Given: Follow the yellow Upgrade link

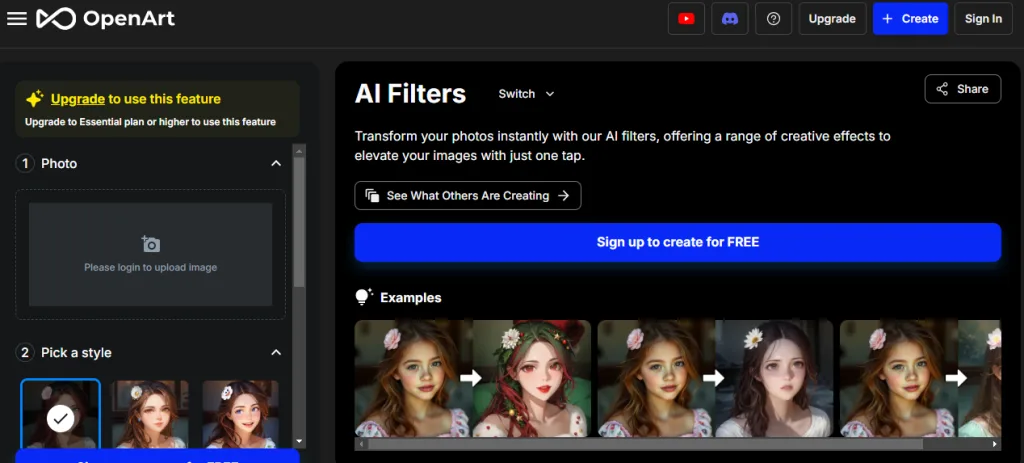Looking at the screenshot, I should (x=78, y=99).
